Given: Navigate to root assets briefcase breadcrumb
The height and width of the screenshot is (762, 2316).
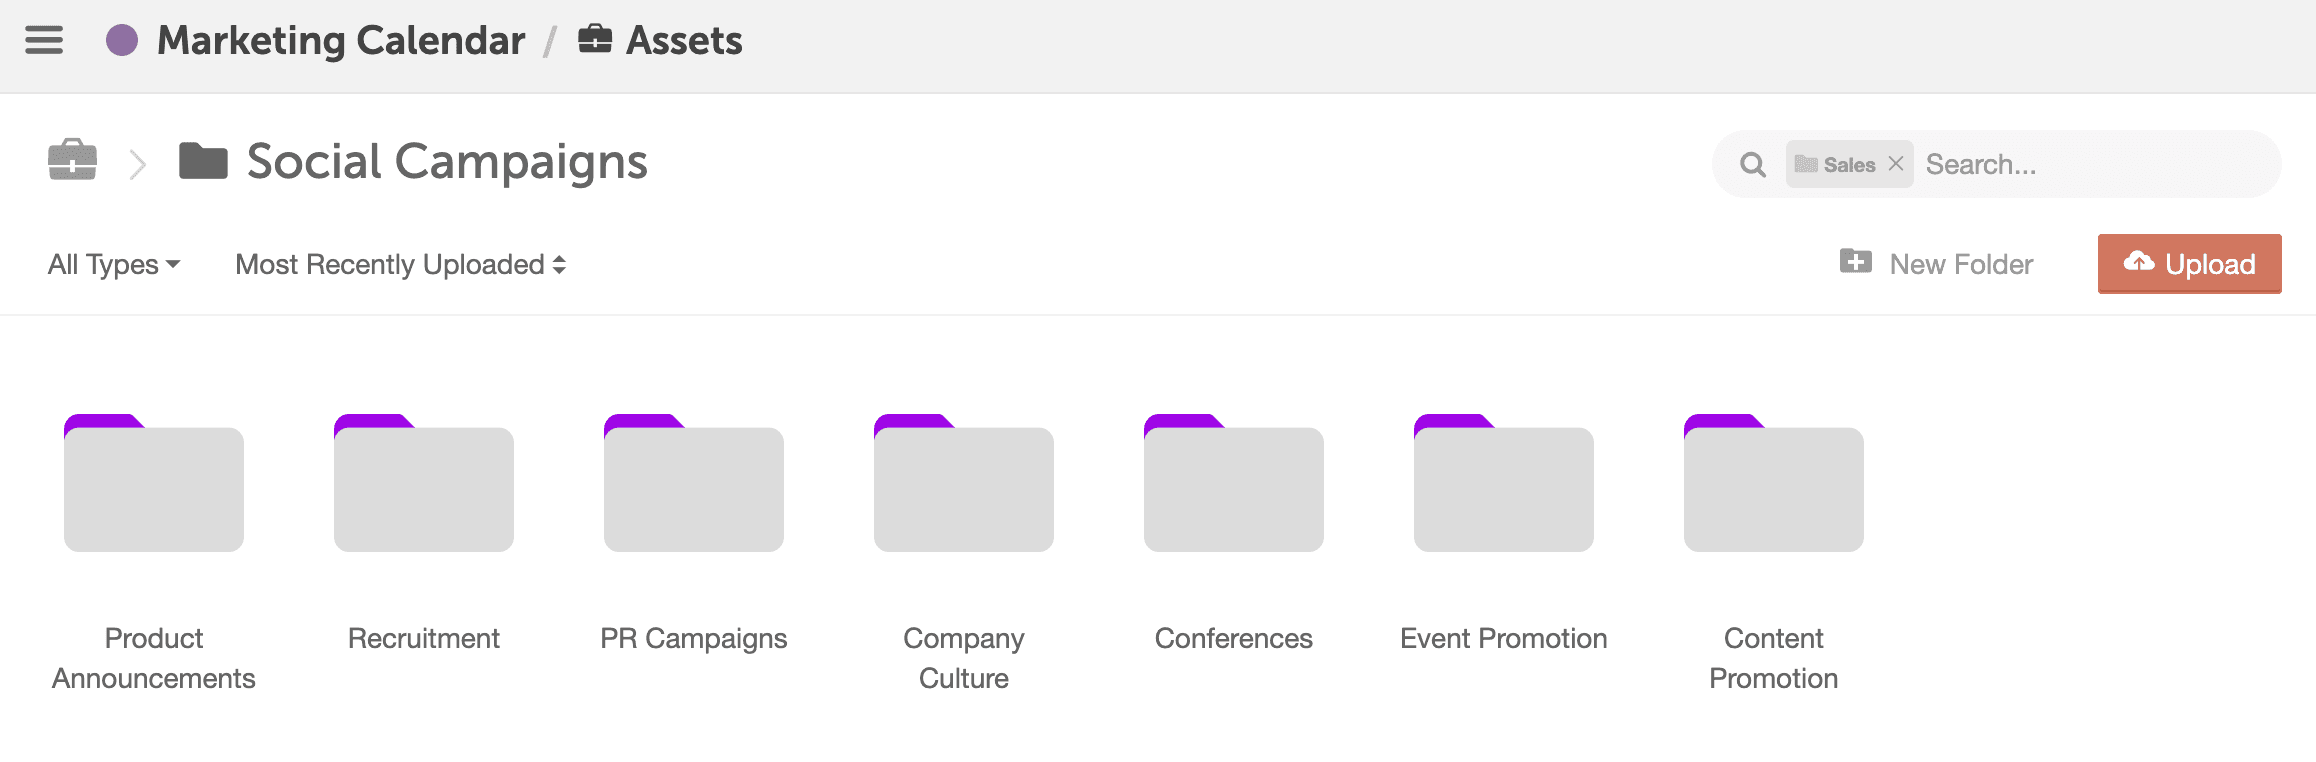Looking at the screenshot, I should (73, 161).
